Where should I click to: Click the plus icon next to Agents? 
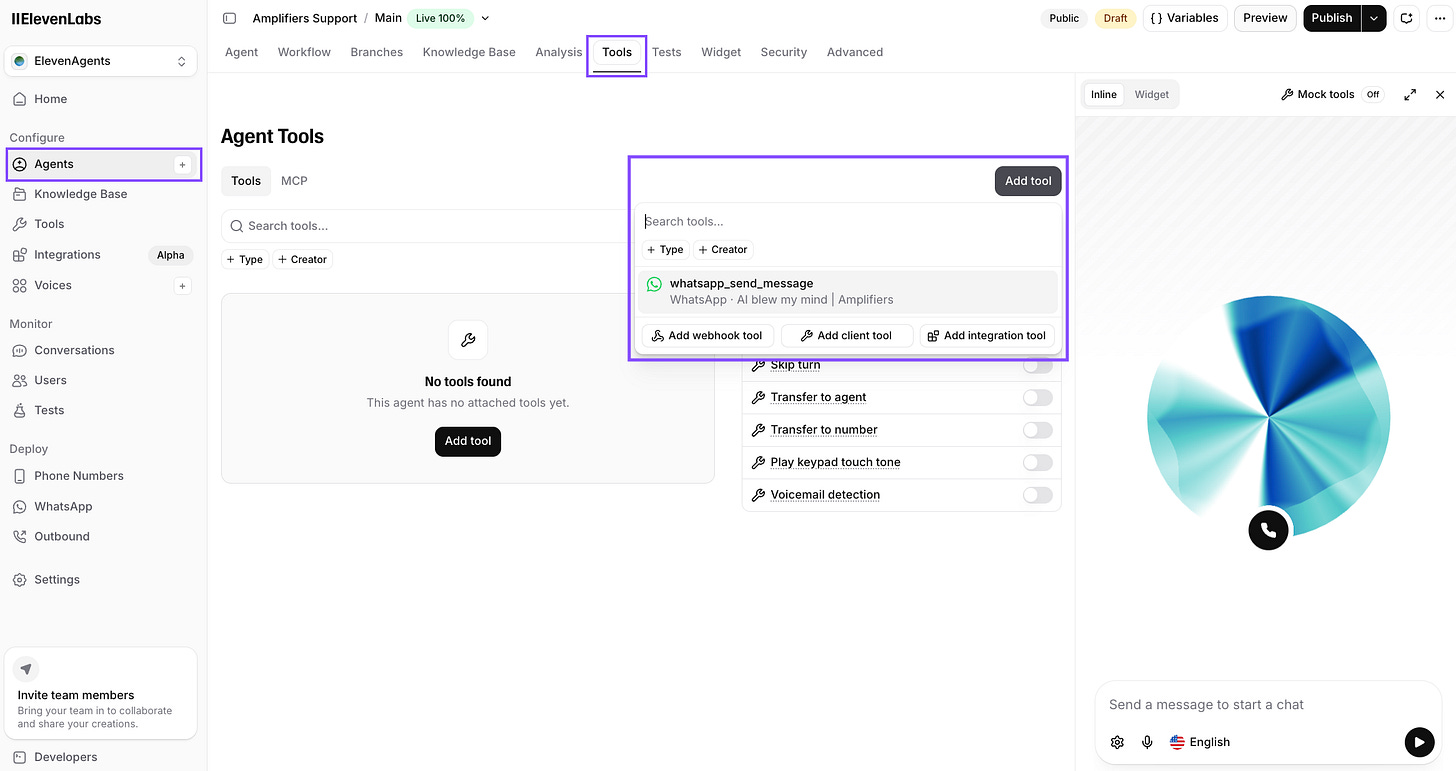(x=182, y=164)
